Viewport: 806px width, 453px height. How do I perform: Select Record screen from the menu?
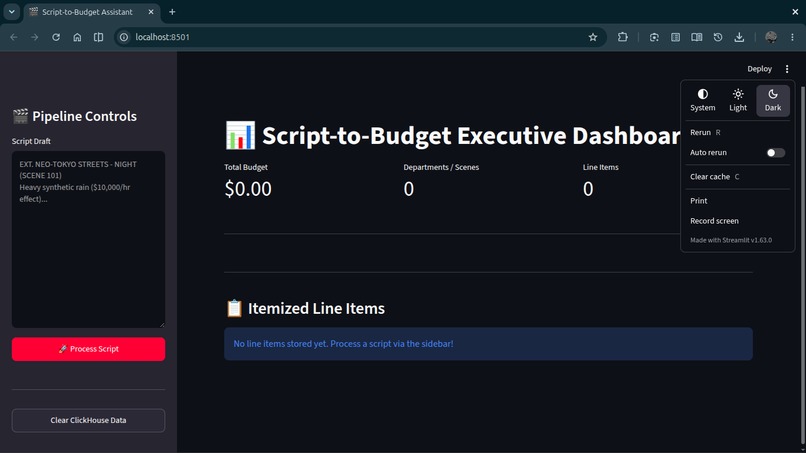click(738, 221)
